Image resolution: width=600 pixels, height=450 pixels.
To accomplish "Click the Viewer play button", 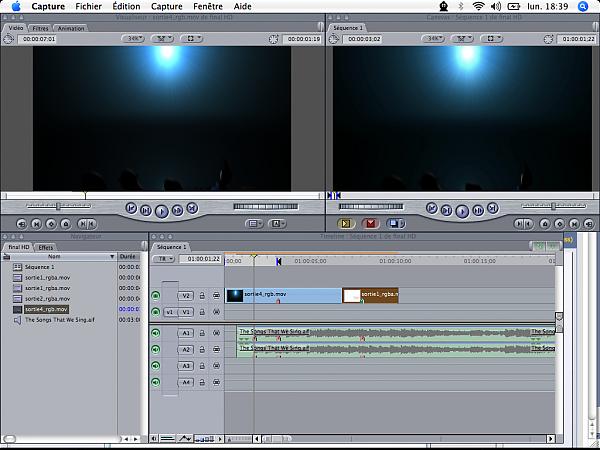I will (x=161, y=210).
